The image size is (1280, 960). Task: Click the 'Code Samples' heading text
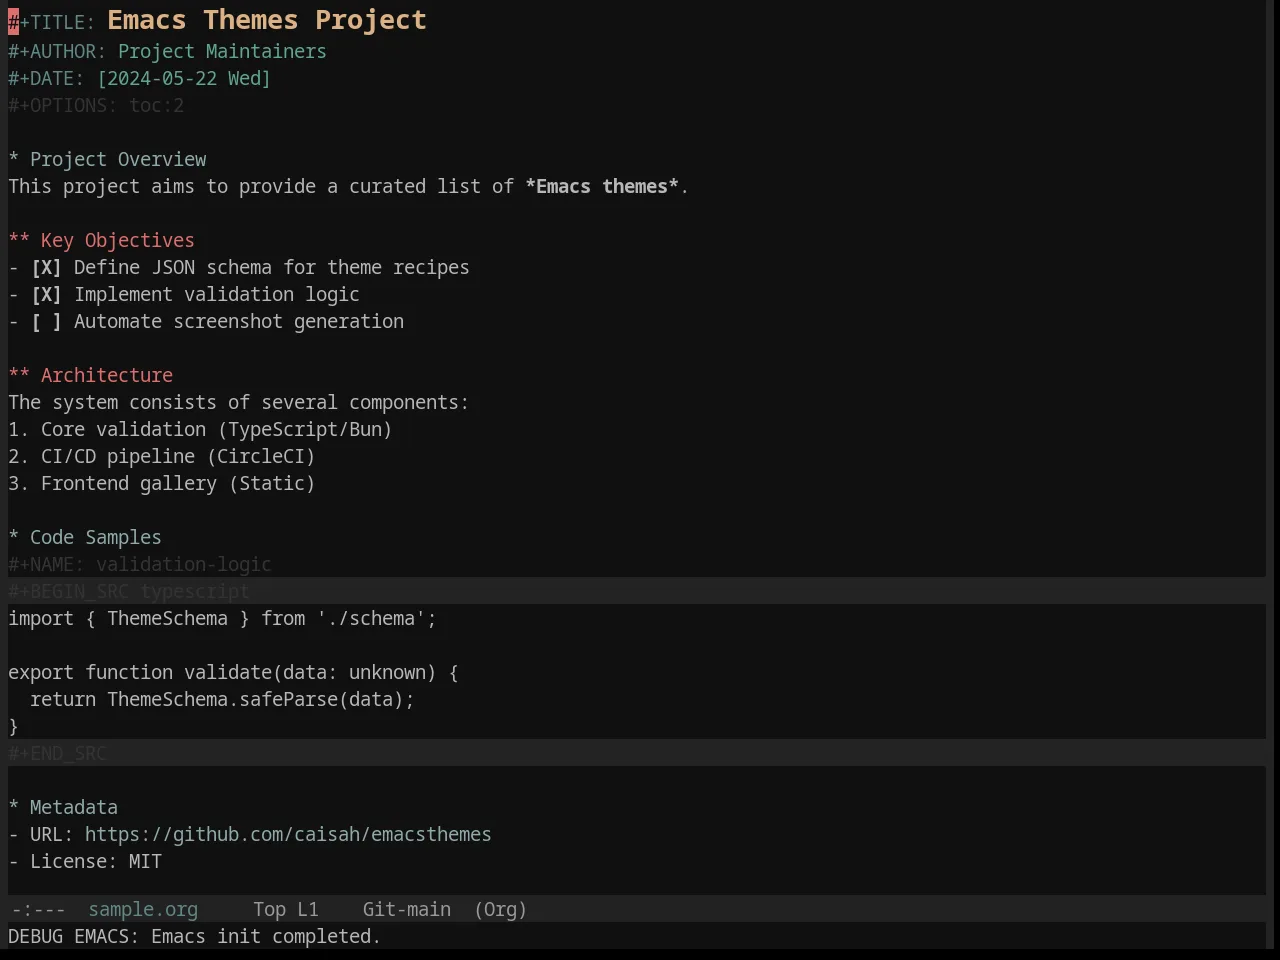[96, 538]
